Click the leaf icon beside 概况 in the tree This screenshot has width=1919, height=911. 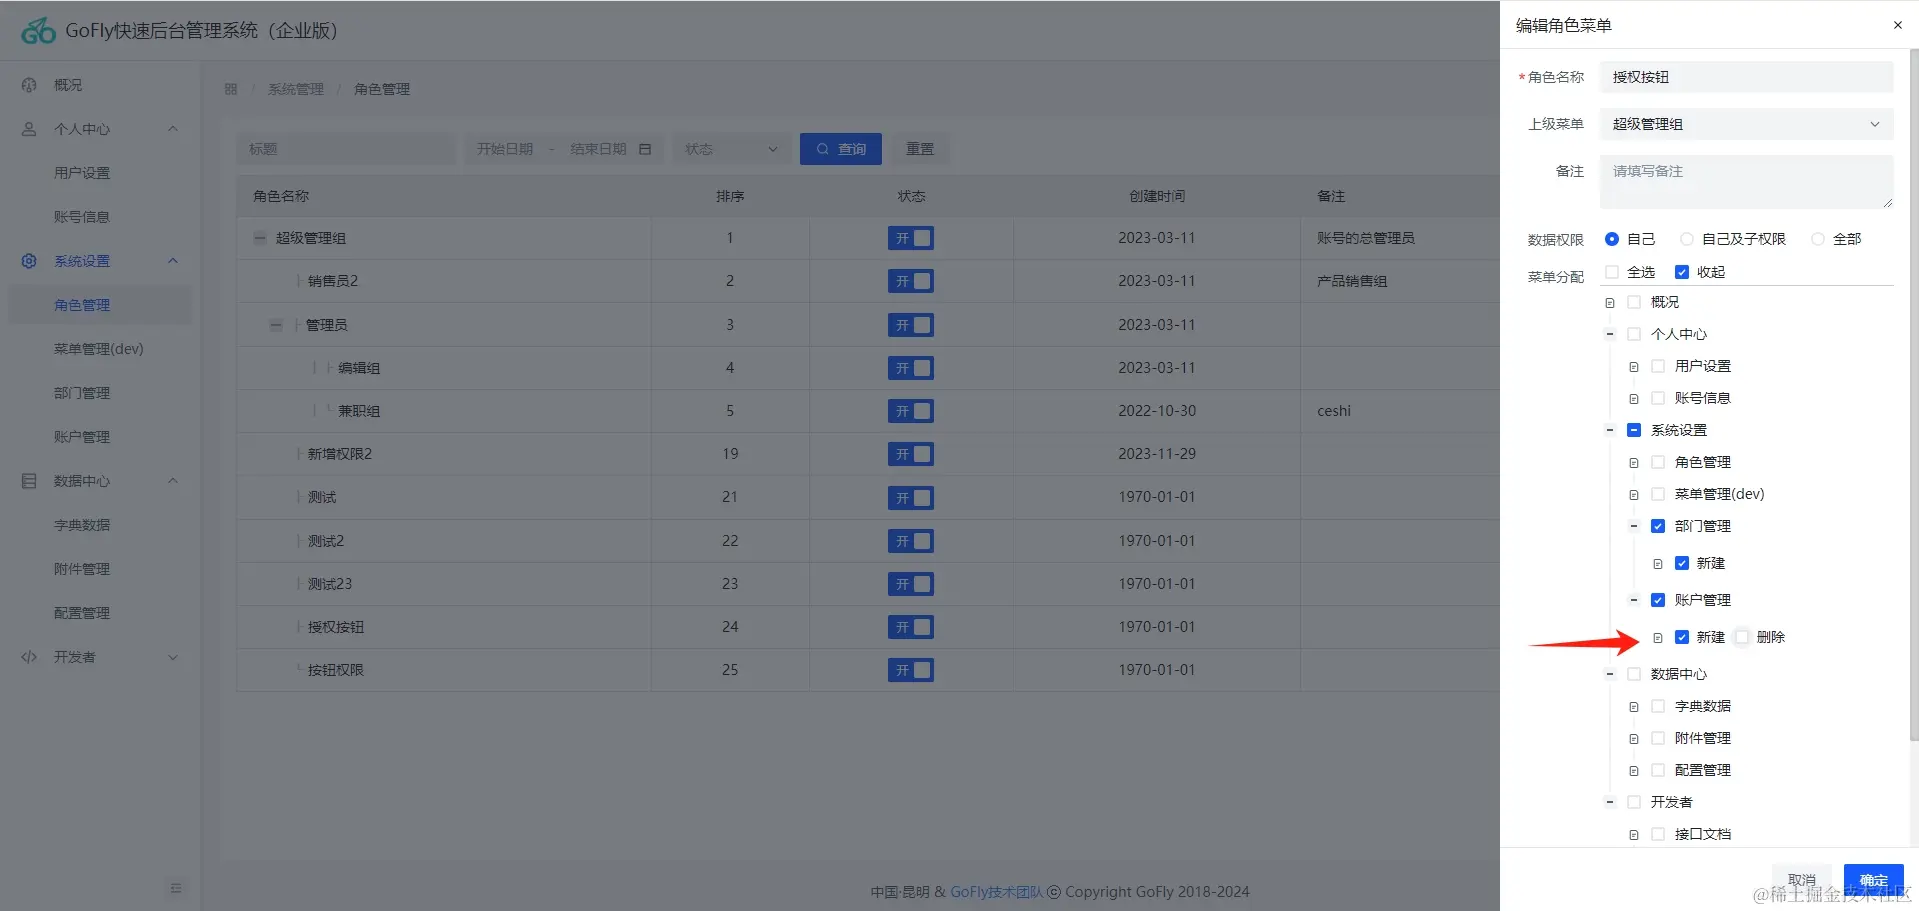point(1610,303)
